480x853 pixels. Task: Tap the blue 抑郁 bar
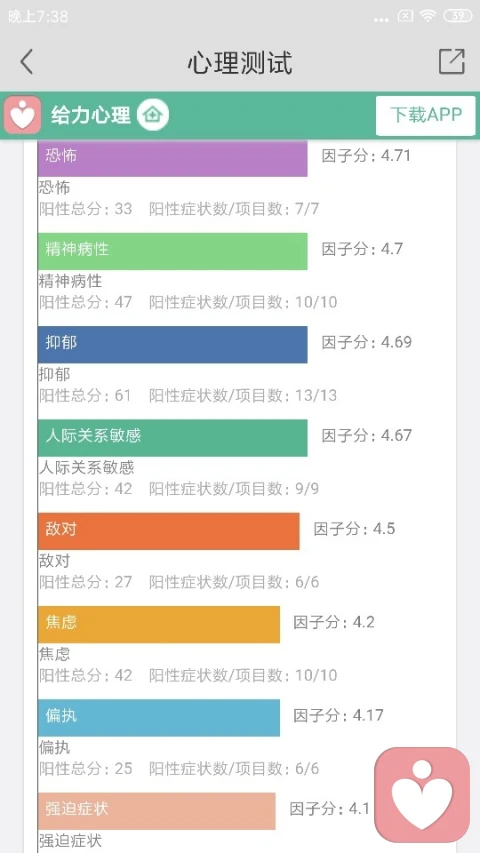pyautogui.click(x=173, y=344)
